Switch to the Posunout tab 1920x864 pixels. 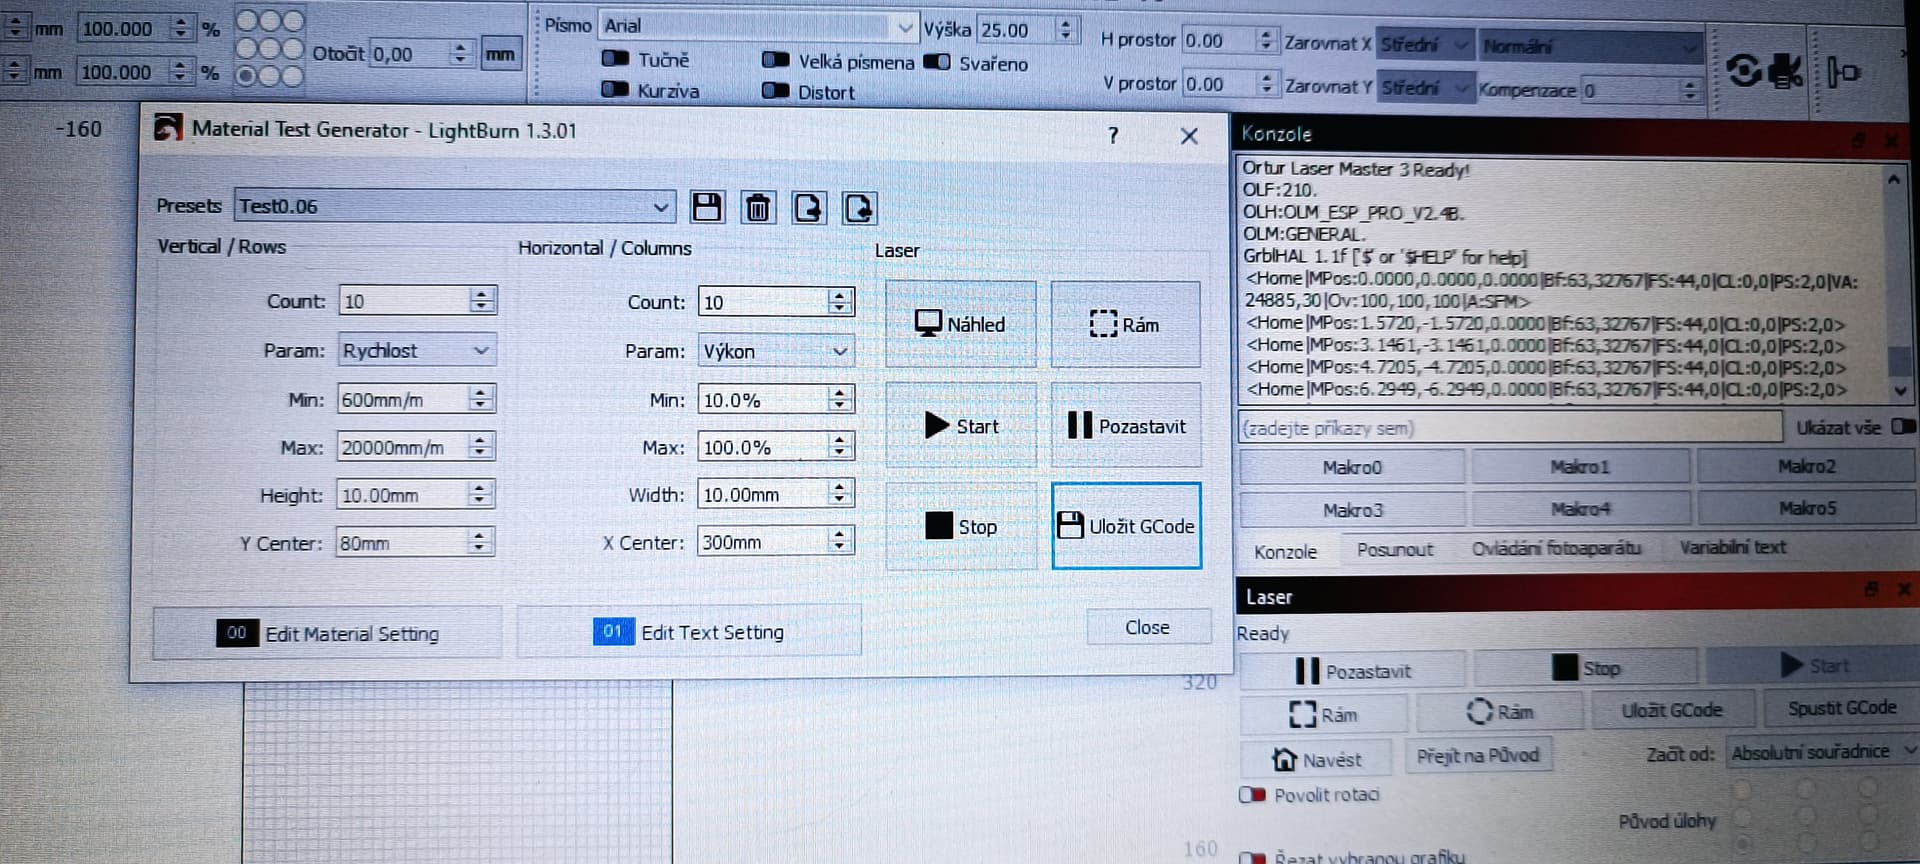(x=1394, y=549)
